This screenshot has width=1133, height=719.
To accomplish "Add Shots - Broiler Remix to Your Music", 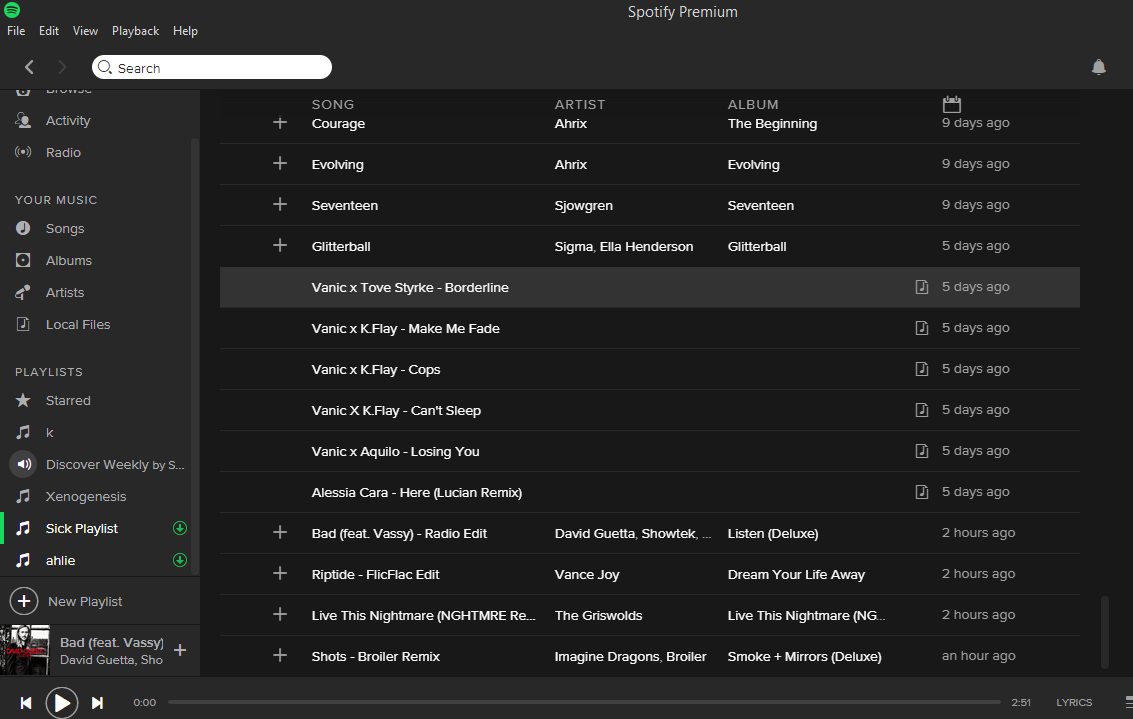I will [280, 655].
